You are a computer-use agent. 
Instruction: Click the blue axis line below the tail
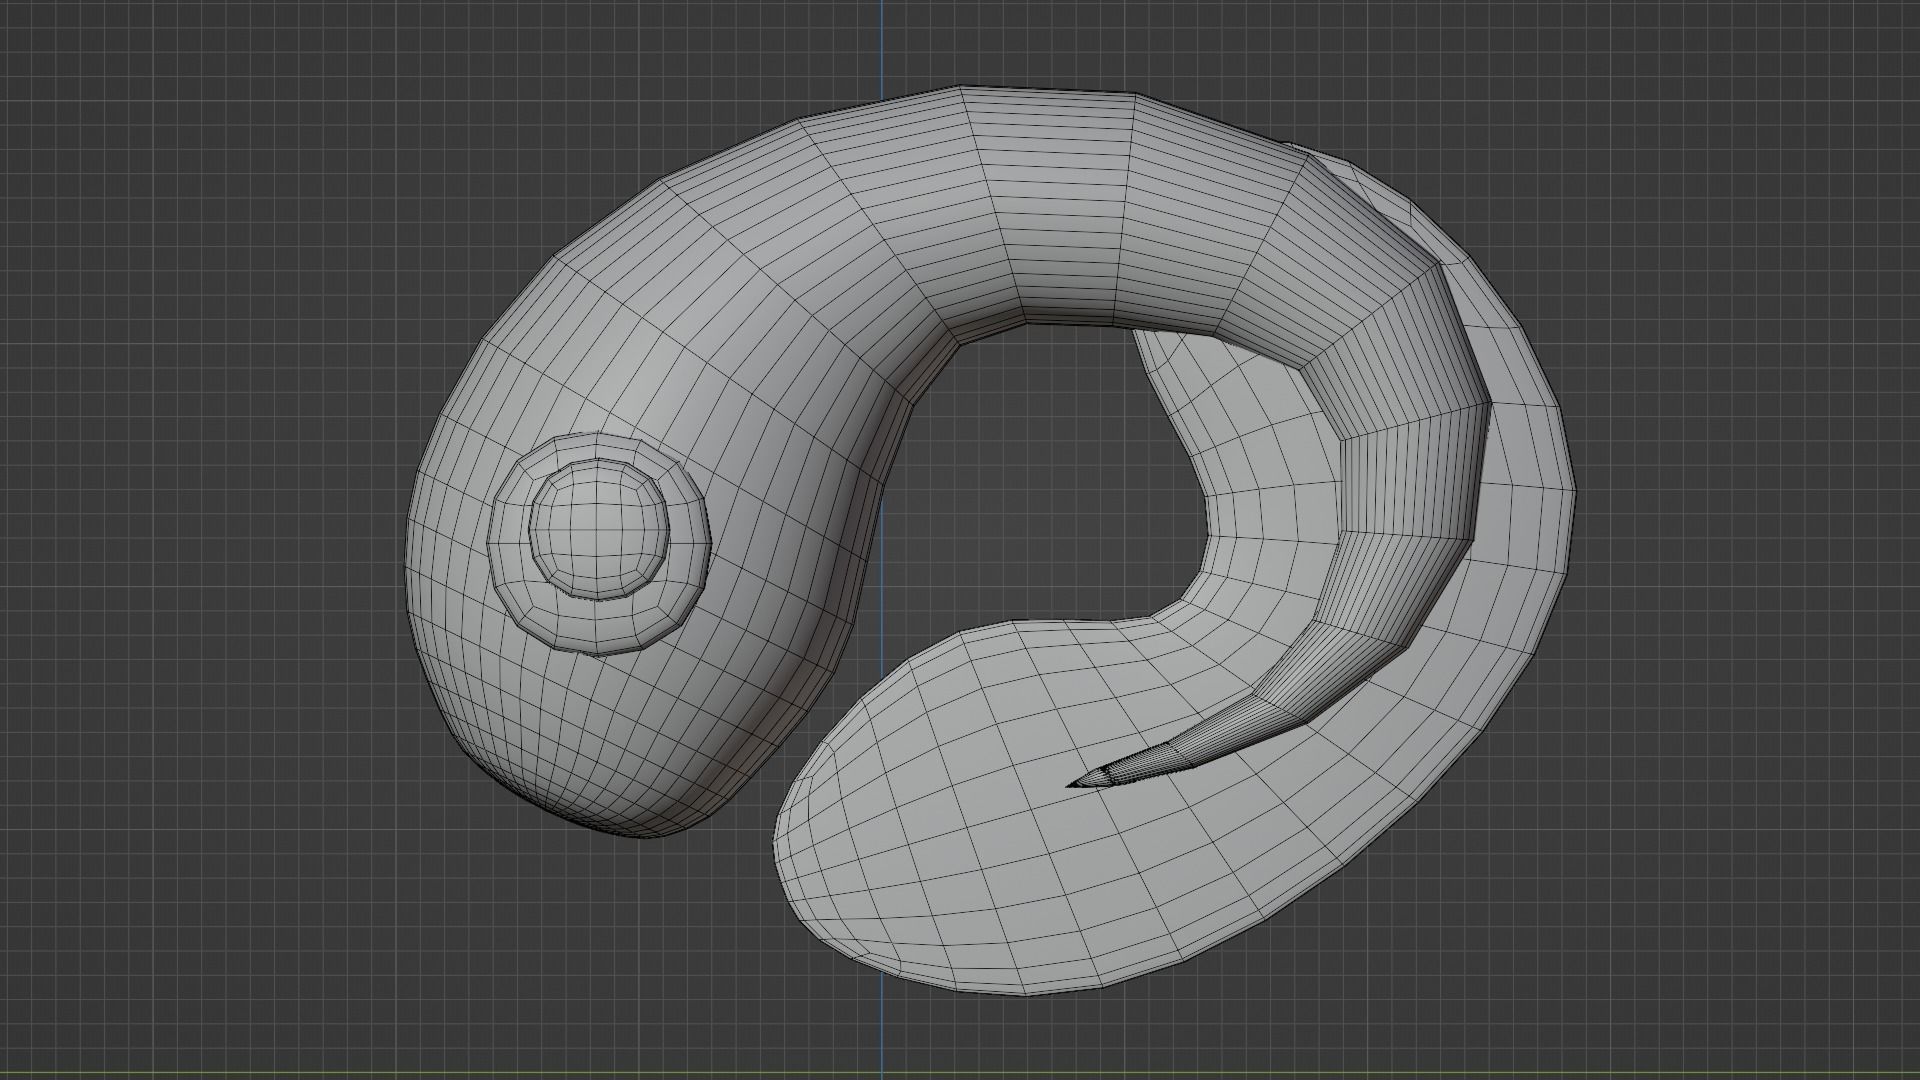[x=881, y=1020]
